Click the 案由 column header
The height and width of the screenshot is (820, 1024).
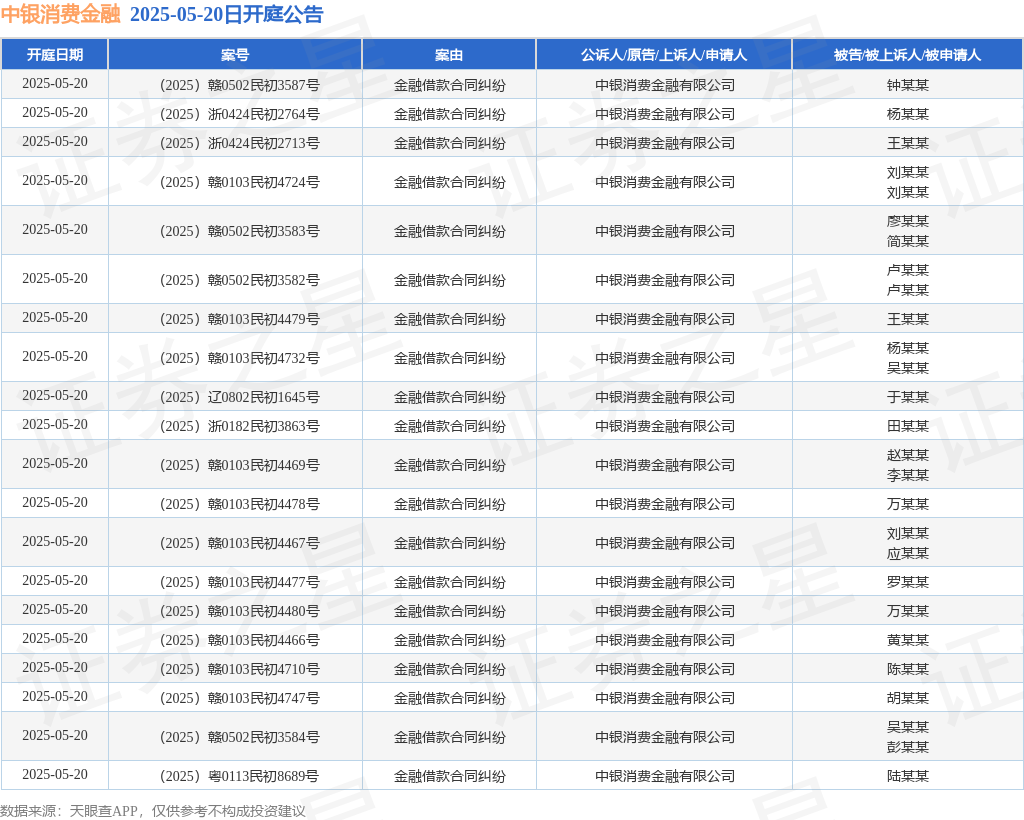click(449, 55)
